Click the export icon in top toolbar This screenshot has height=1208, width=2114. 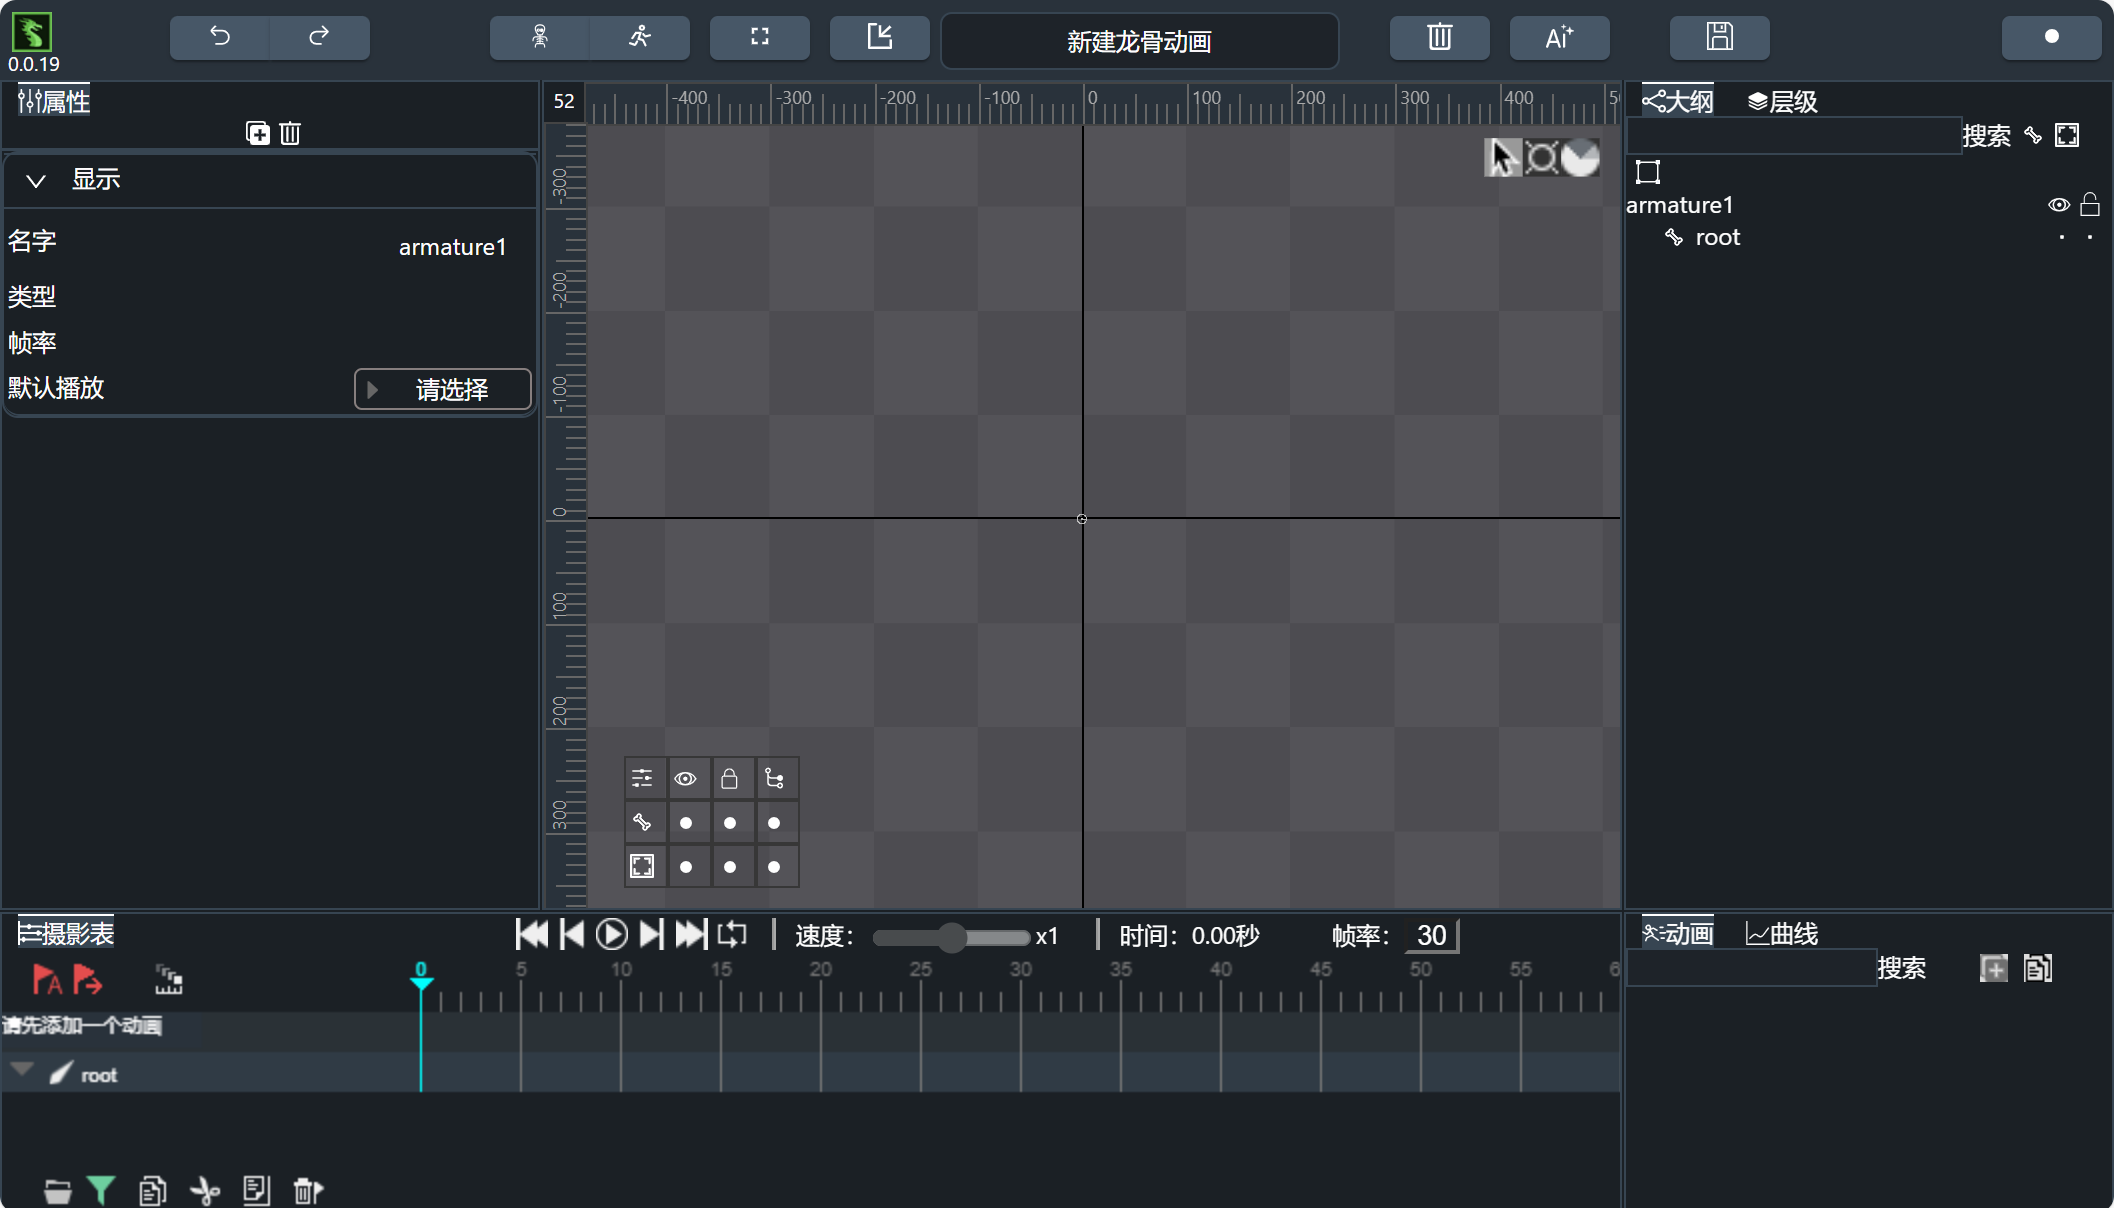[x=880, y=38]
